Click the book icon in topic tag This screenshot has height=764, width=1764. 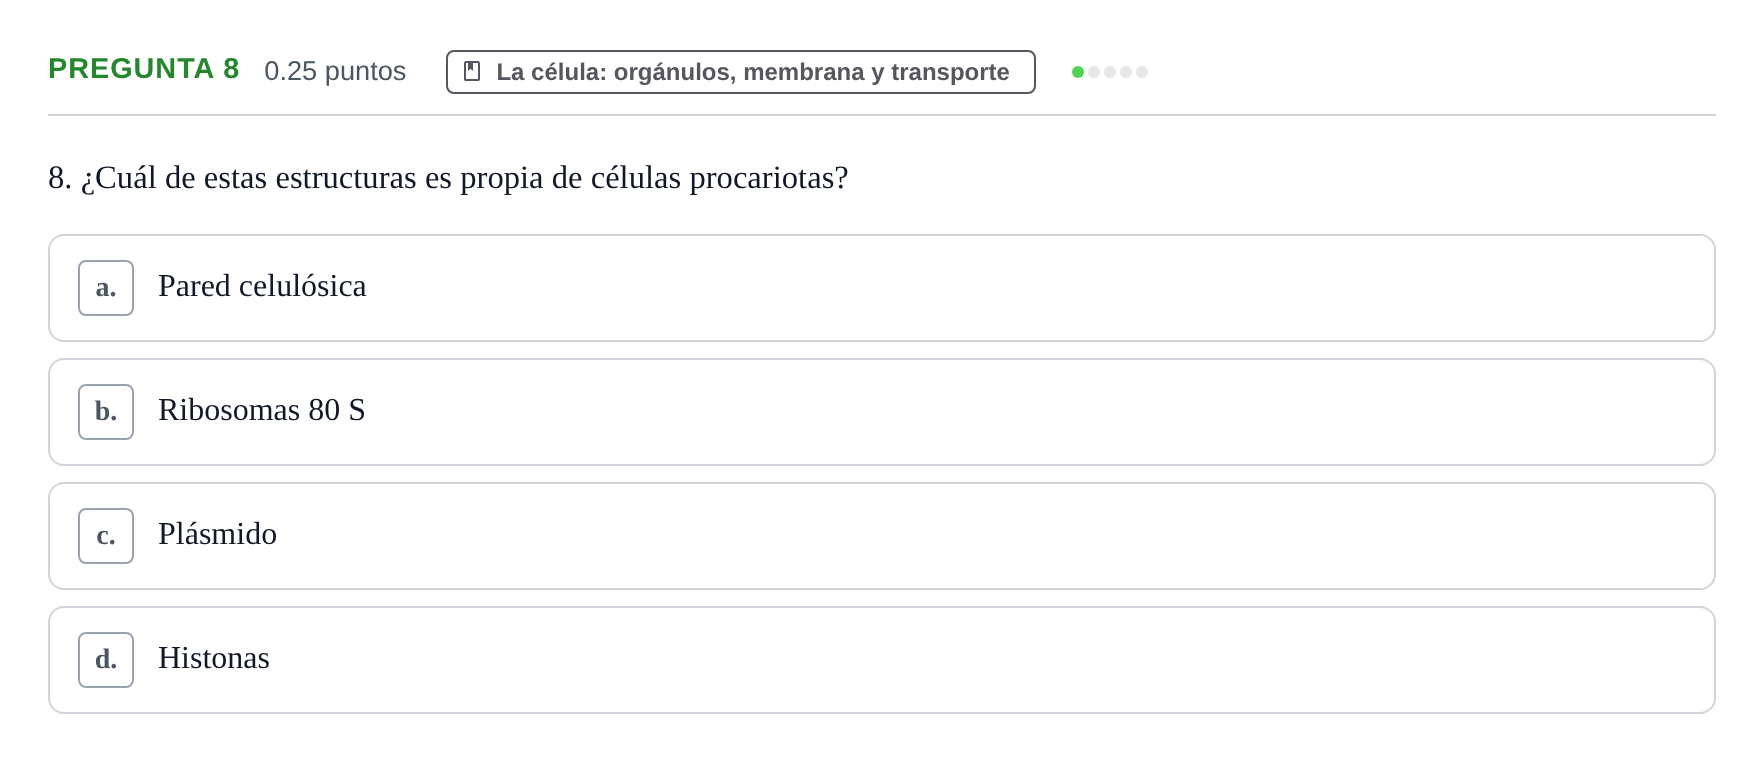472,72
